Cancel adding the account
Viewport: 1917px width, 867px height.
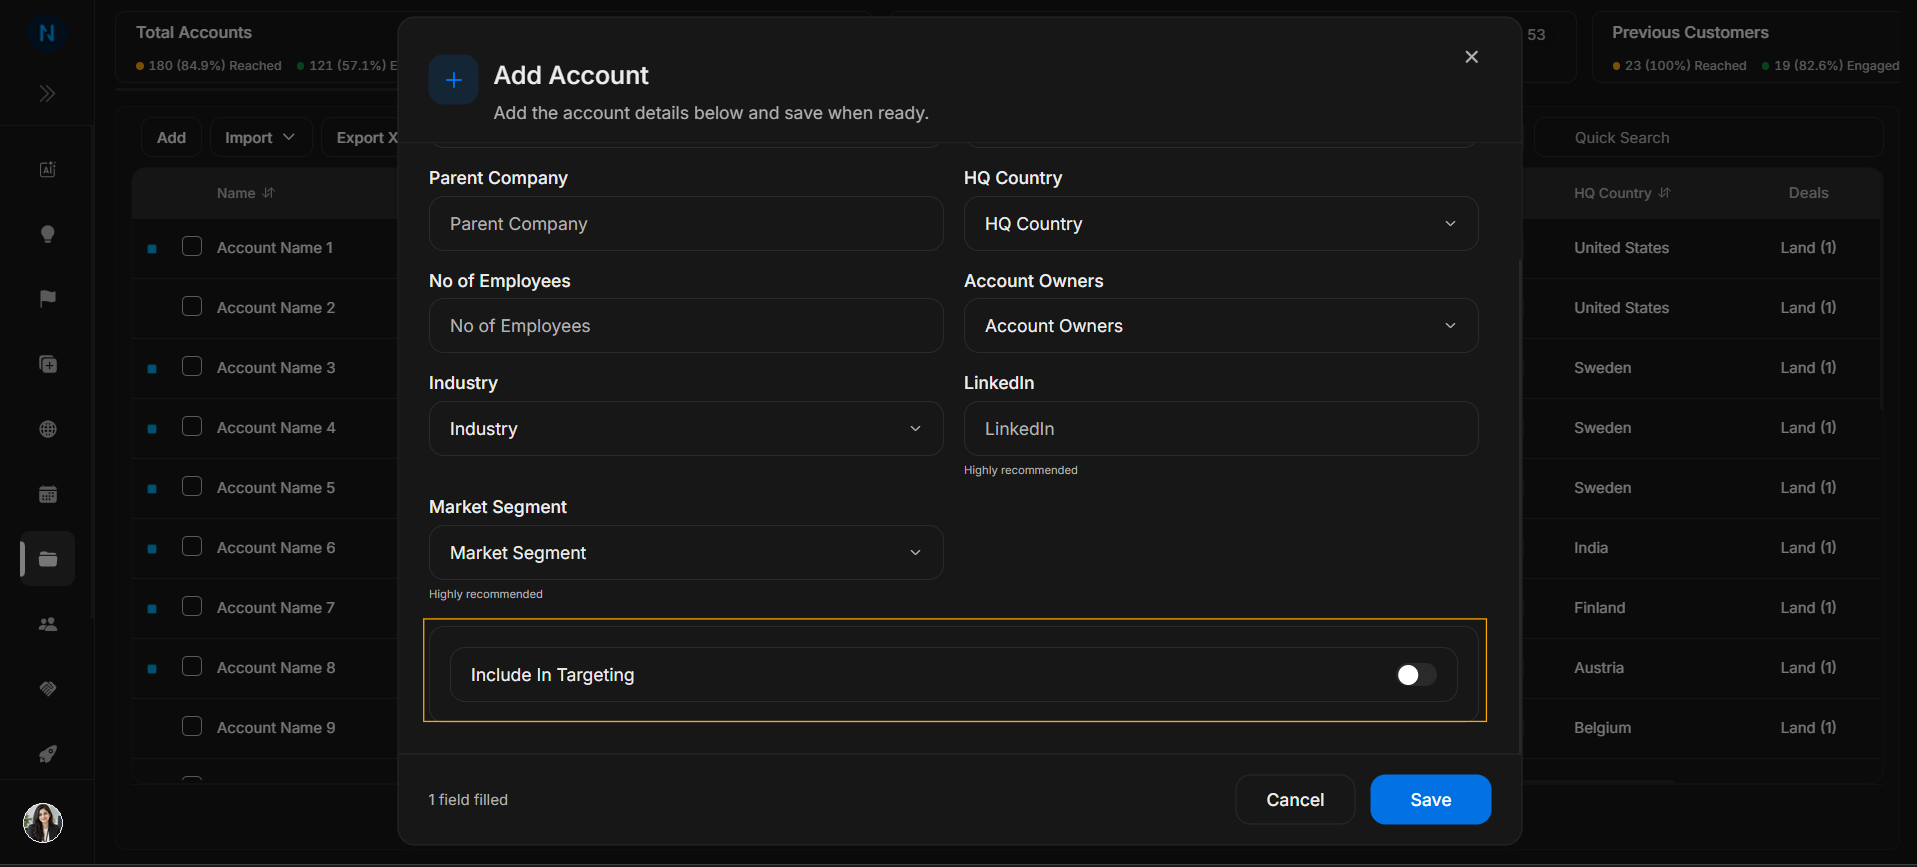click(1295, 800)
